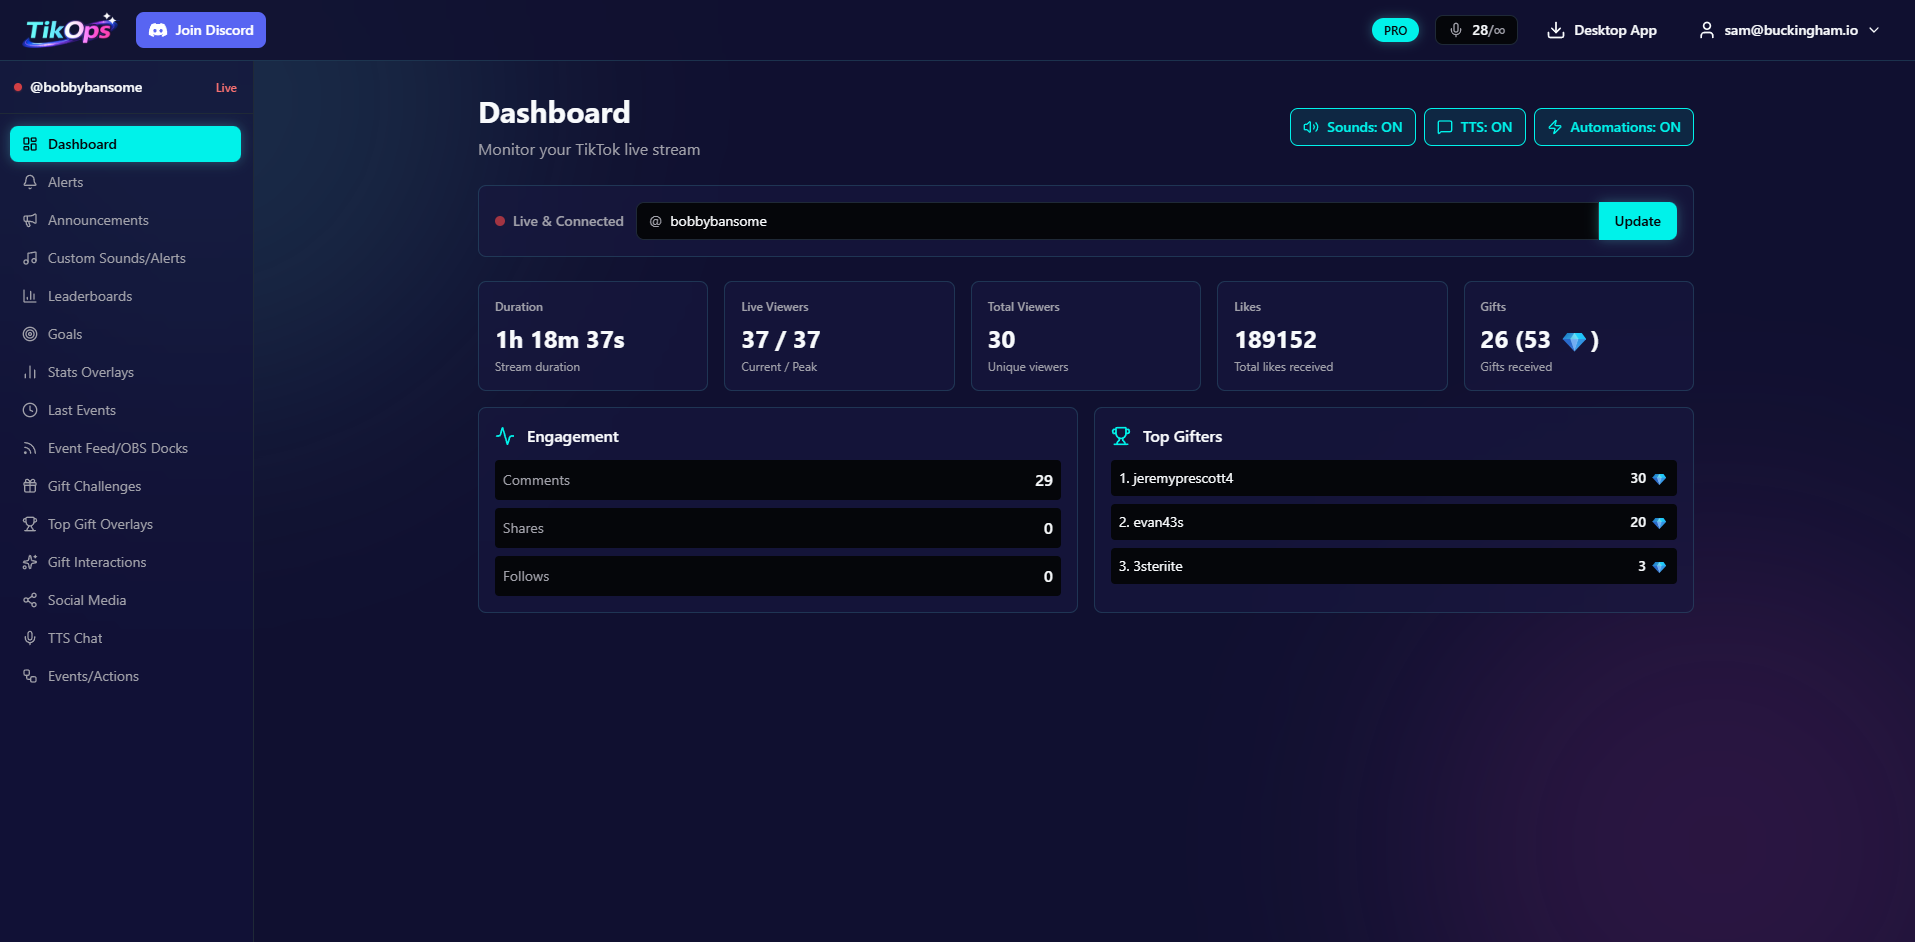
Task: Click the 37 / 37 live viewers value
Action: [x=781, y=340]
